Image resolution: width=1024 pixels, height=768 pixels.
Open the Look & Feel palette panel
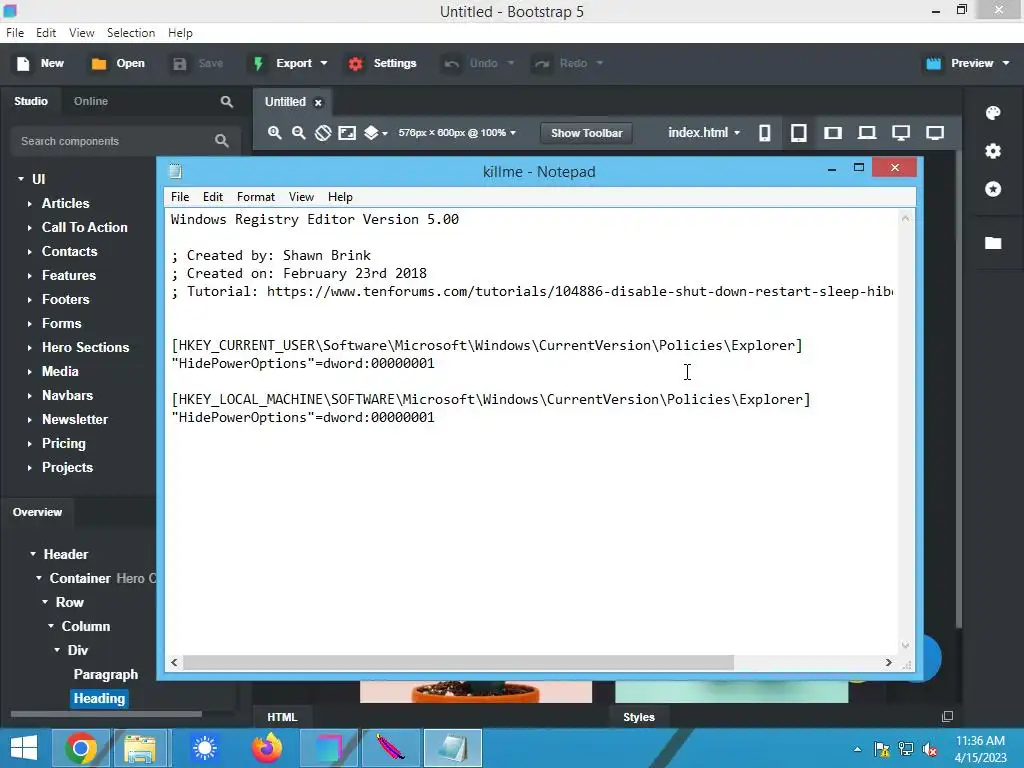point(993,113)
